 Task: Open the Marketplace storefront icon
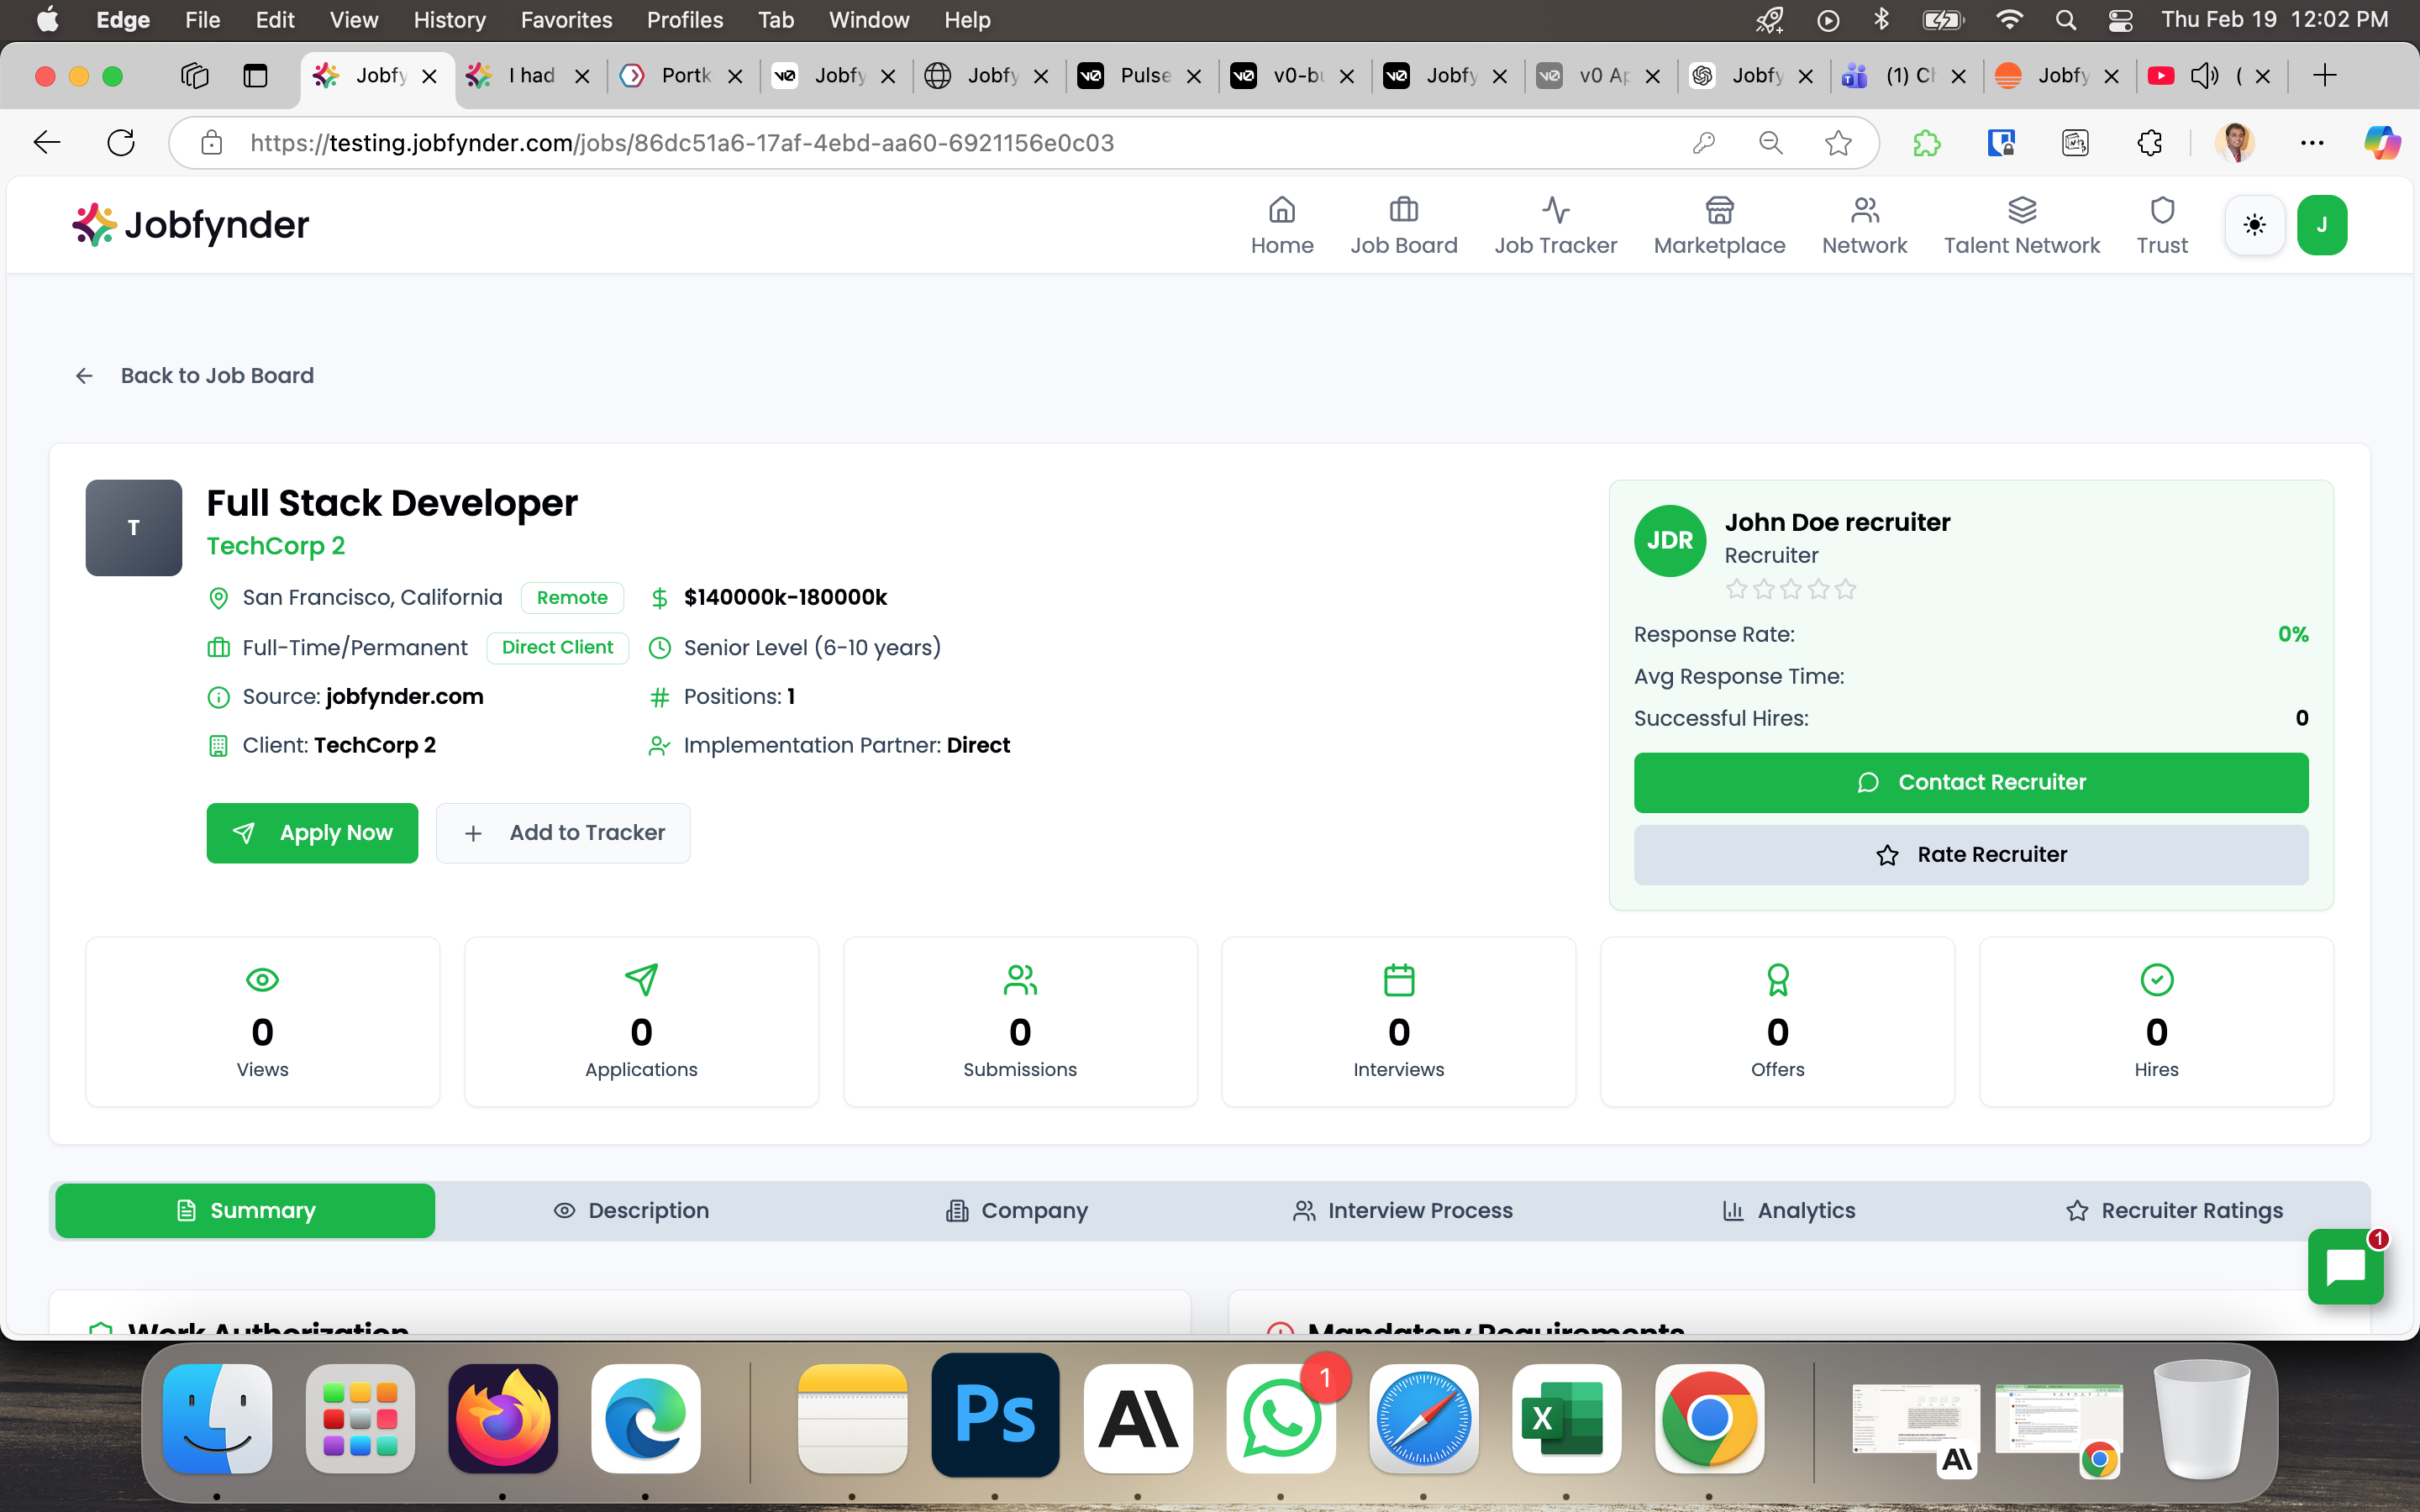(x=1719, y=210)
